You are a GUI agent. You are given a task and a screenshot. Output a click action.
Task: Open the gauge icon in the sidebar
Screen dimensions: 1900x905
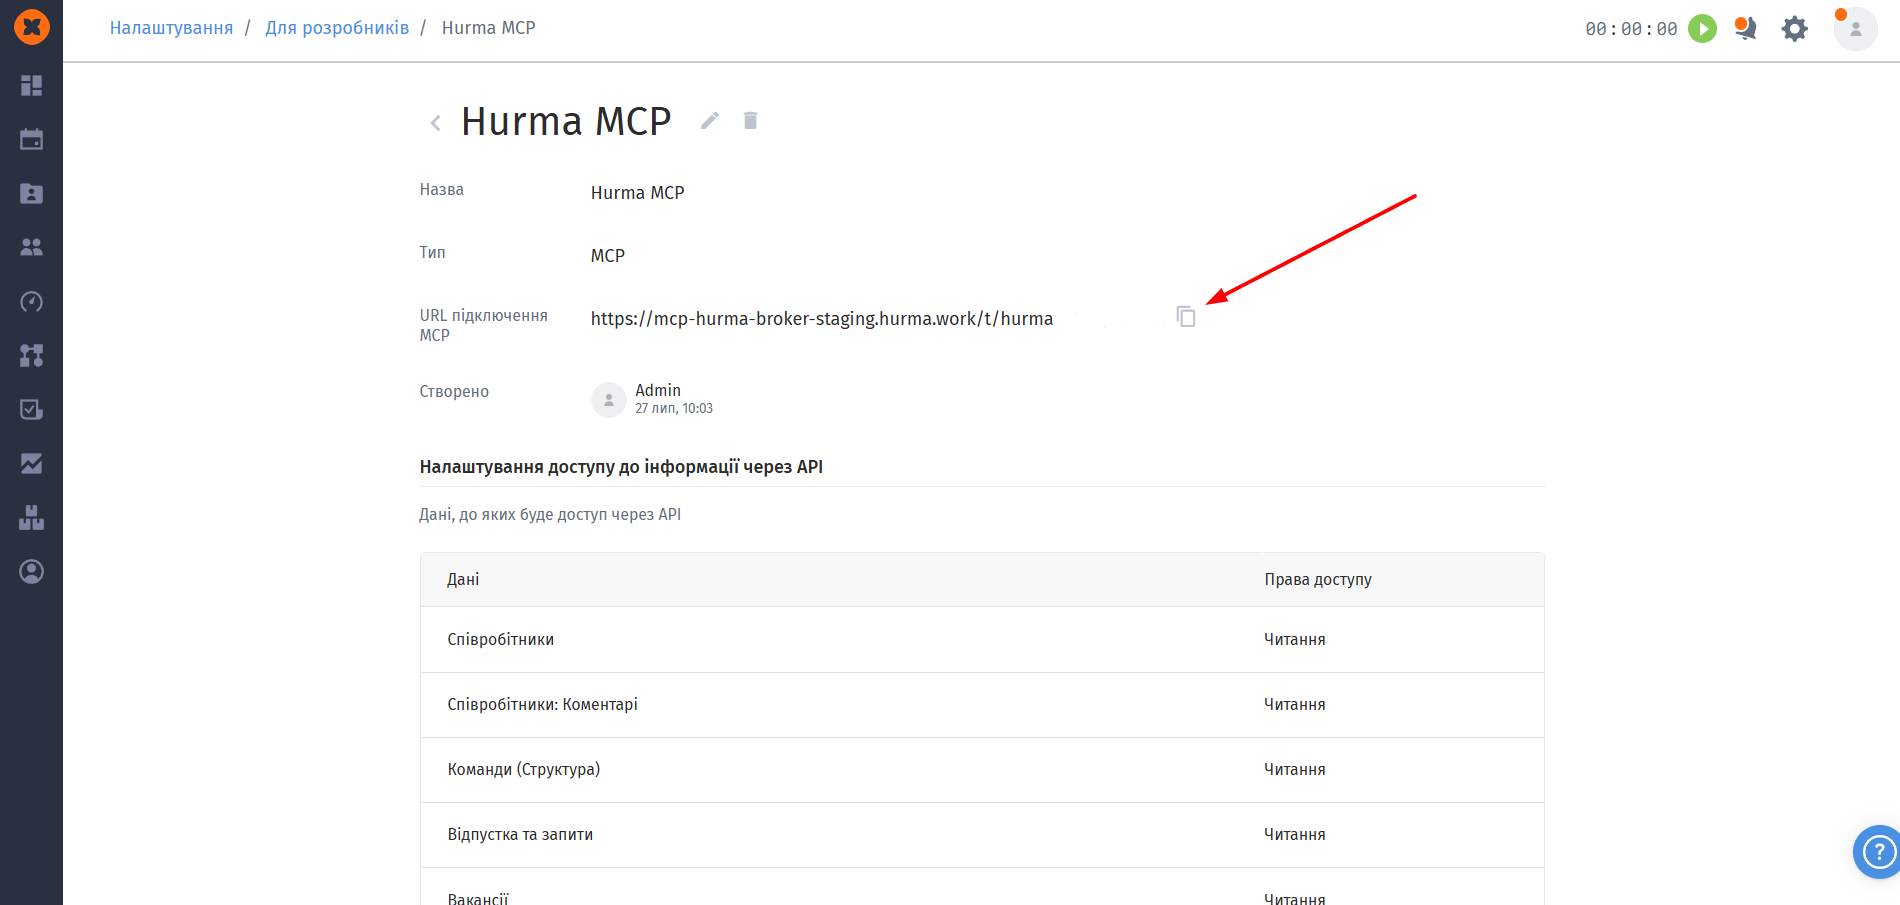pos(32,301)
